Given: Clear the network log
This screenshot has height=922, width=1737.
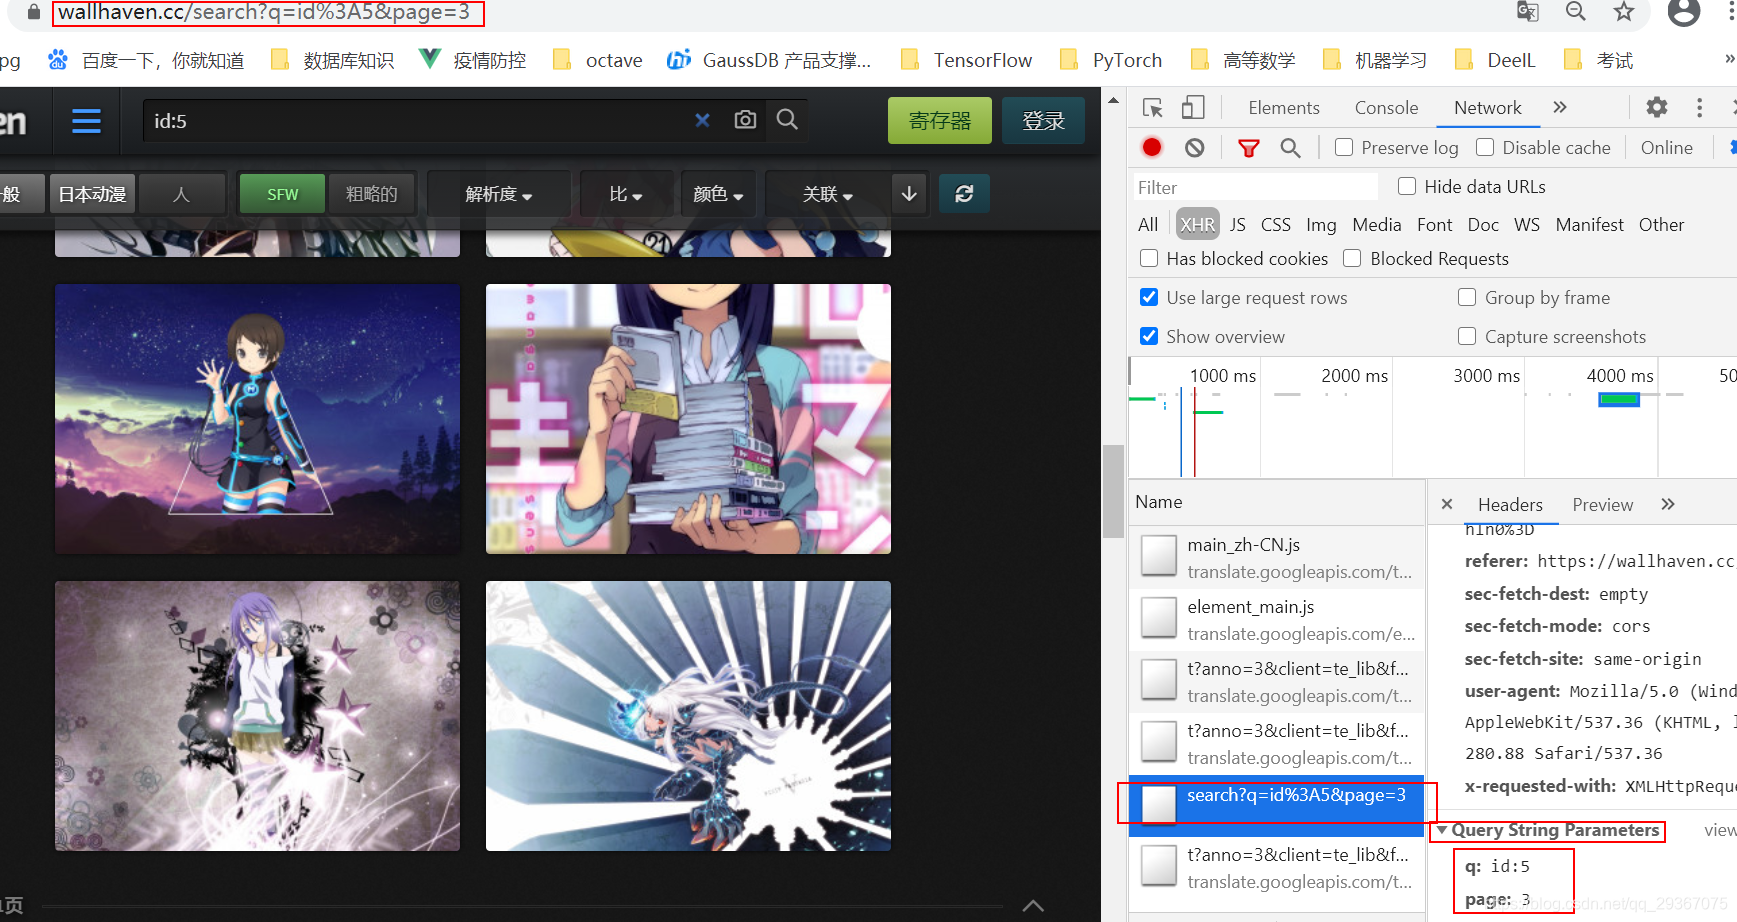Looking at the screenshot, I should pyautogui.click(x=1194, y=147).
